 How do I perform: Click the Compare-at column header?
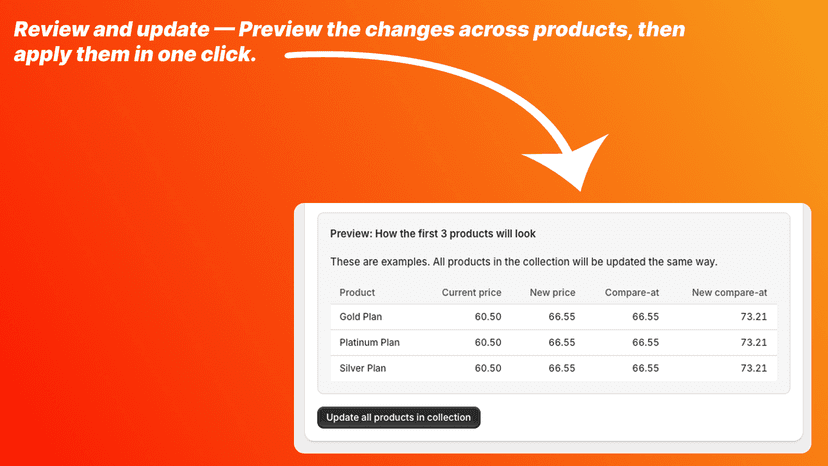[x=632, y=293]
